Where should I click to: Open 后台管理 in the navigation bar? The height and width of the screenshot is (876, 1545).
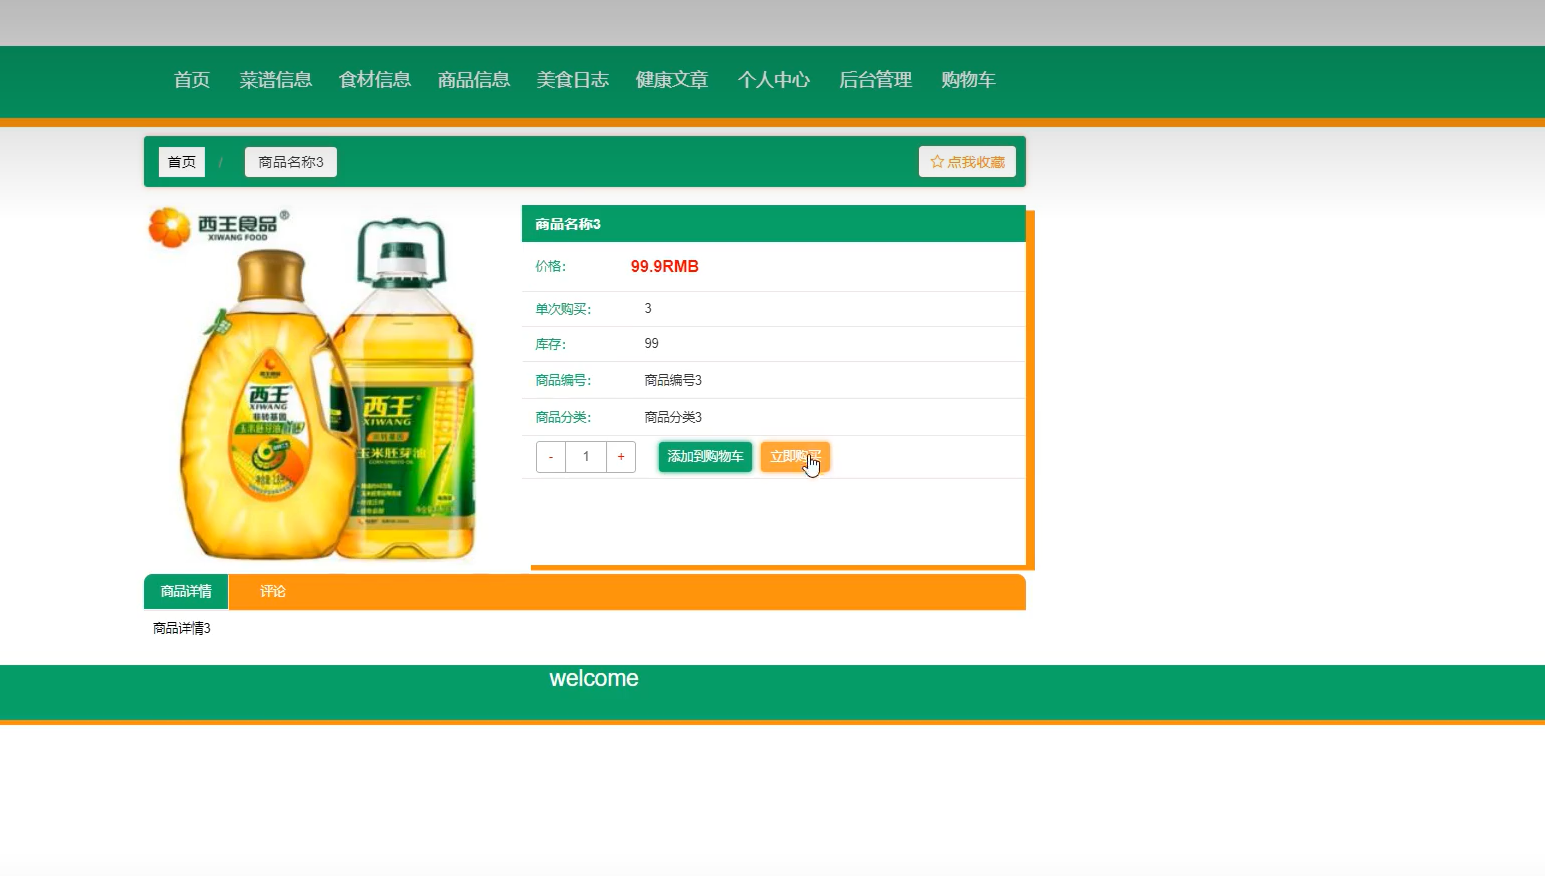876,80
